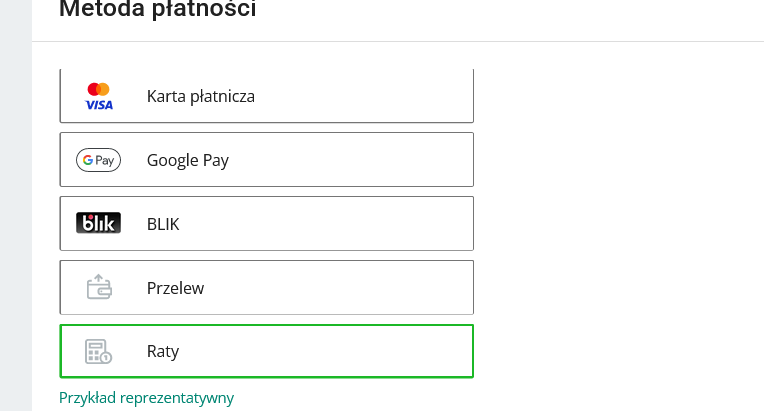Image resolution: width=764 pixels, height=411 pixels.
Task: Click the "Karta płatnicza" text label
Action: [200, 97]
